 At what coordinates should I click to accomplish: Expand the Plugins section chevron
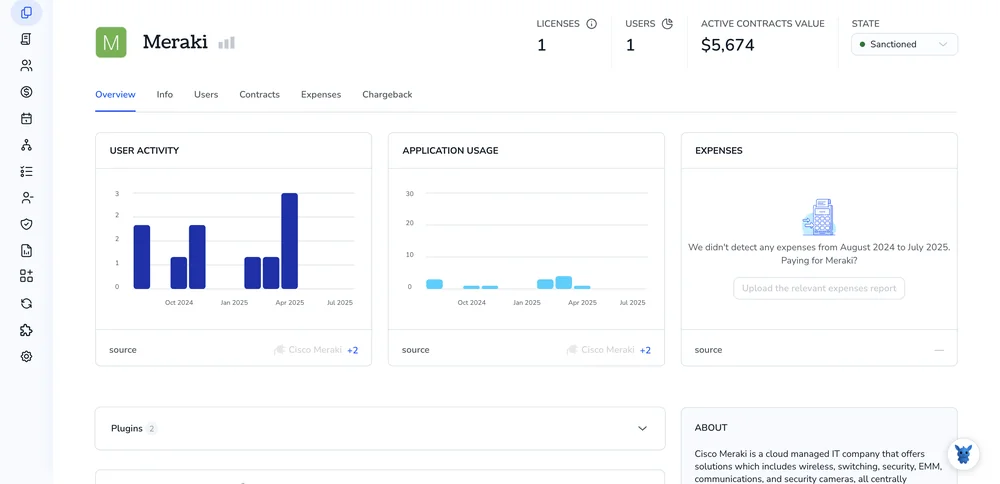[x=642, y=429]
